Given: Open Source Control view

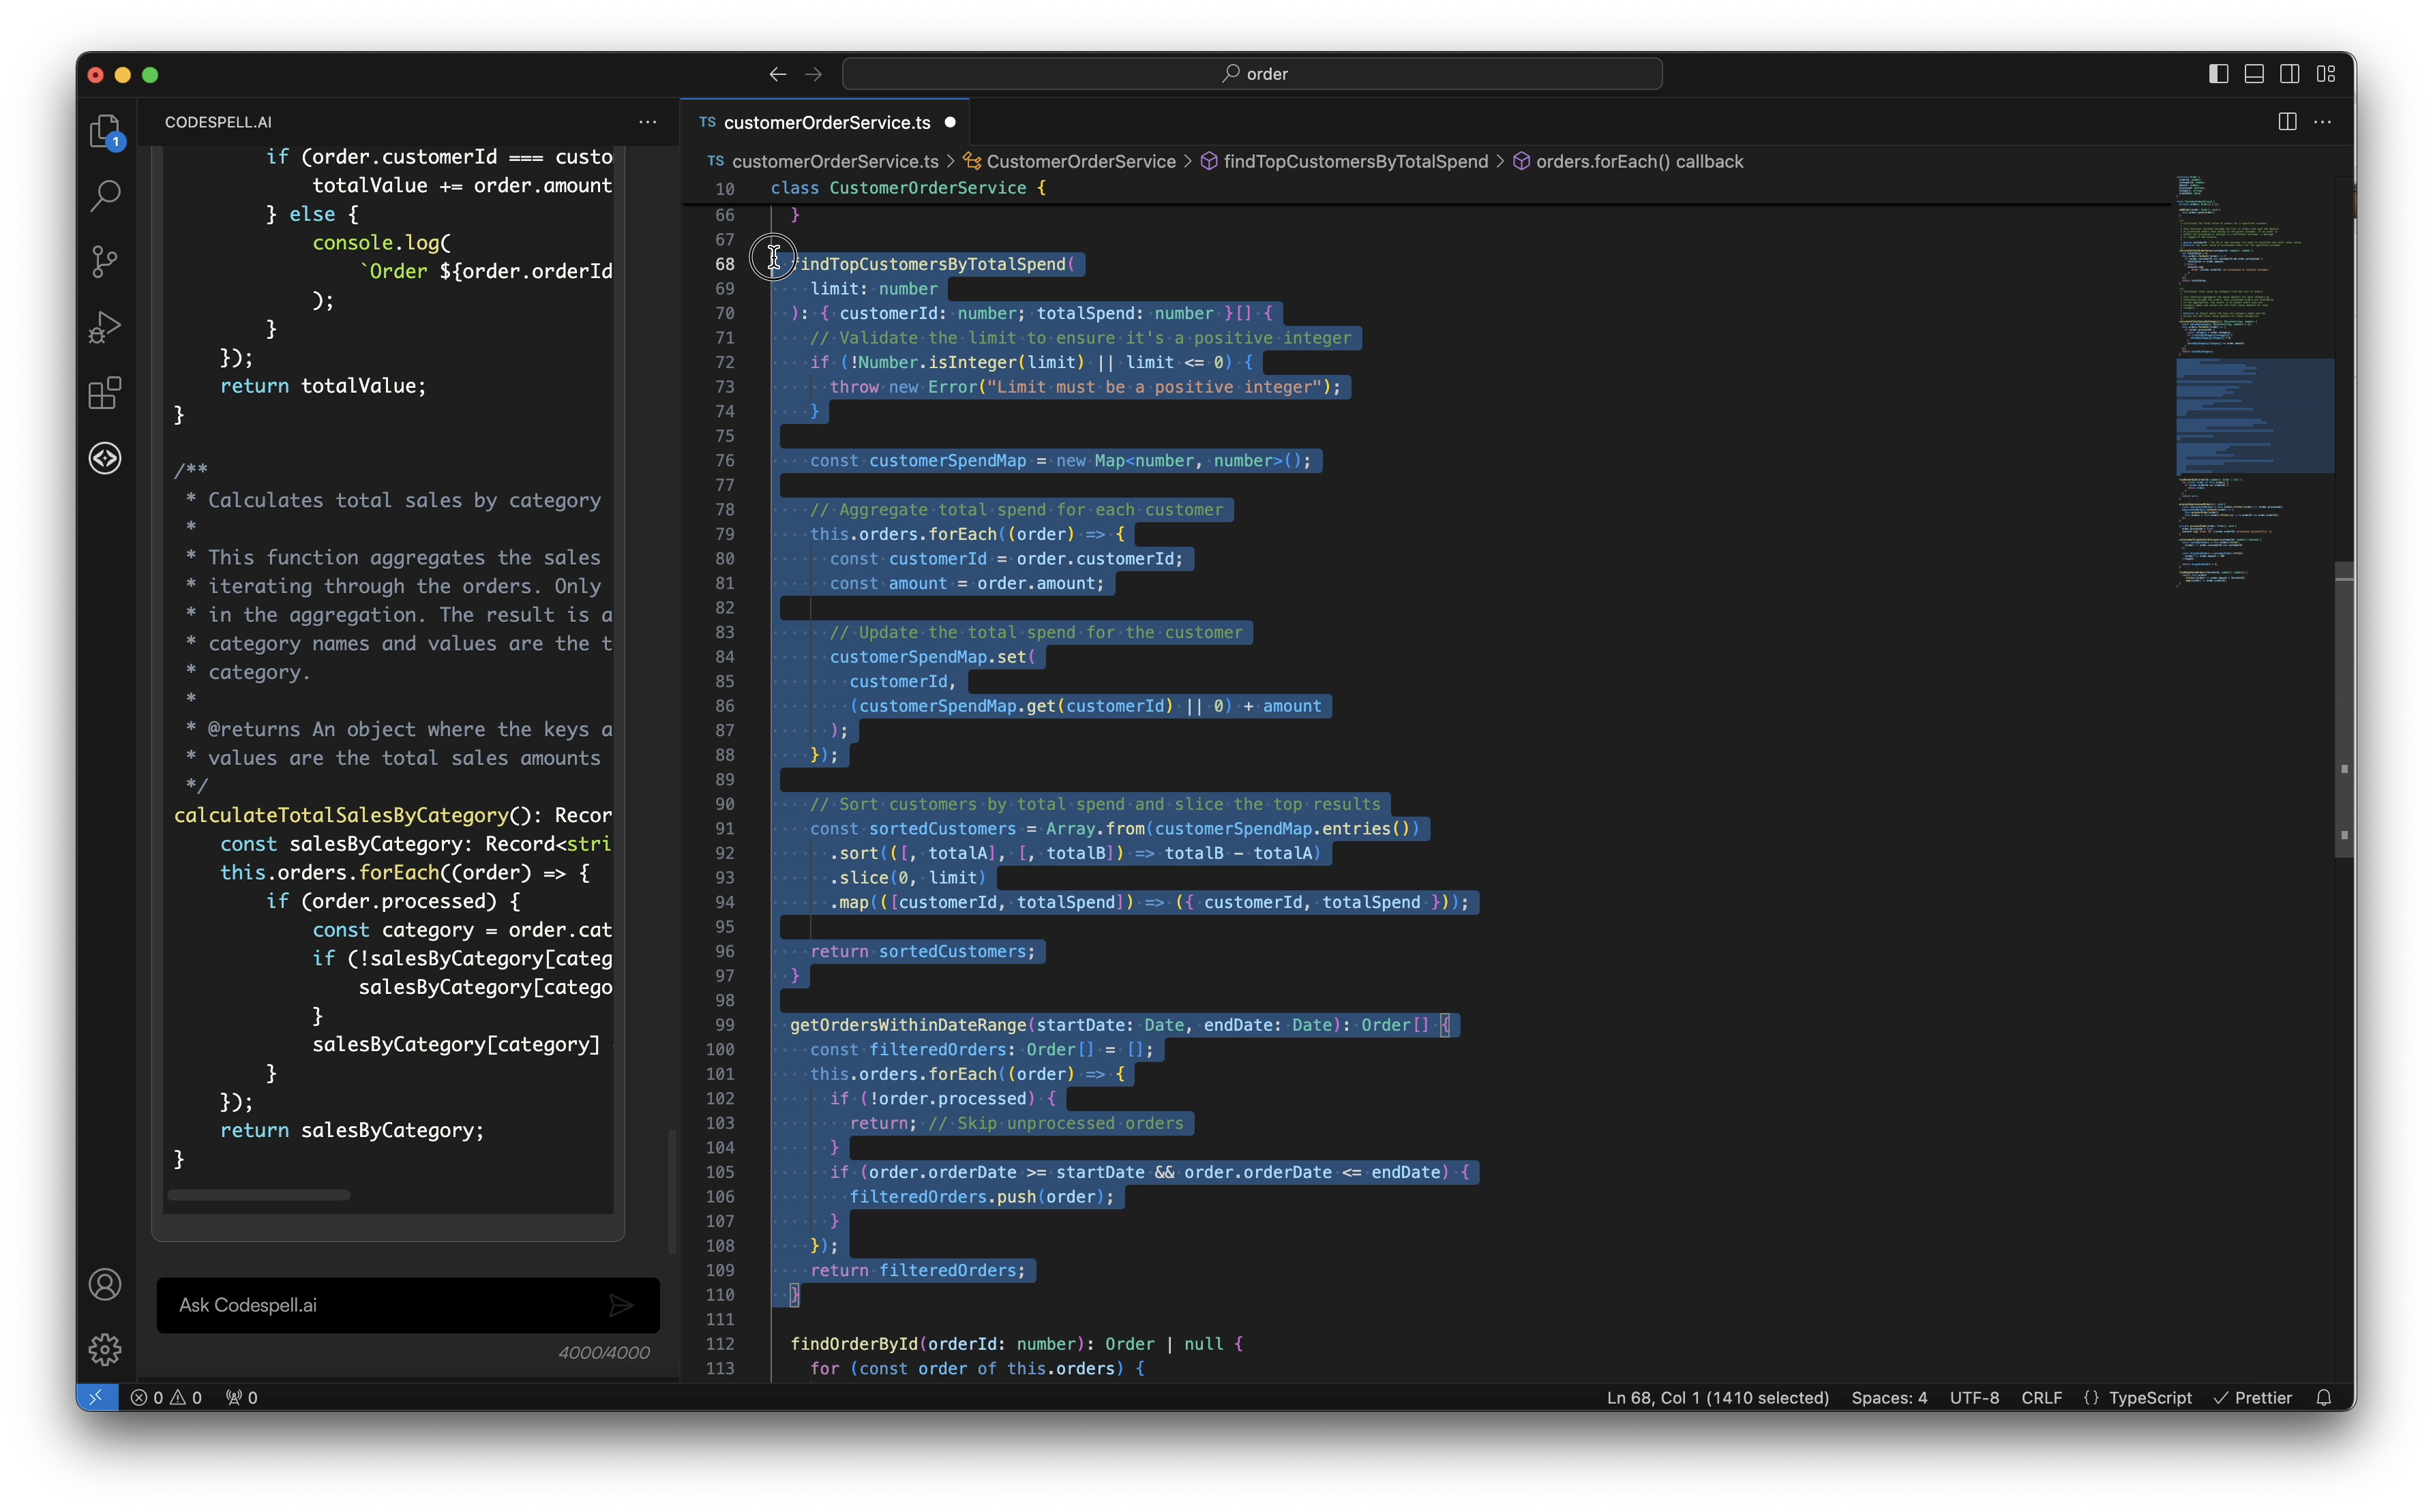Looking at the screenshot, I should pos(105,262).
